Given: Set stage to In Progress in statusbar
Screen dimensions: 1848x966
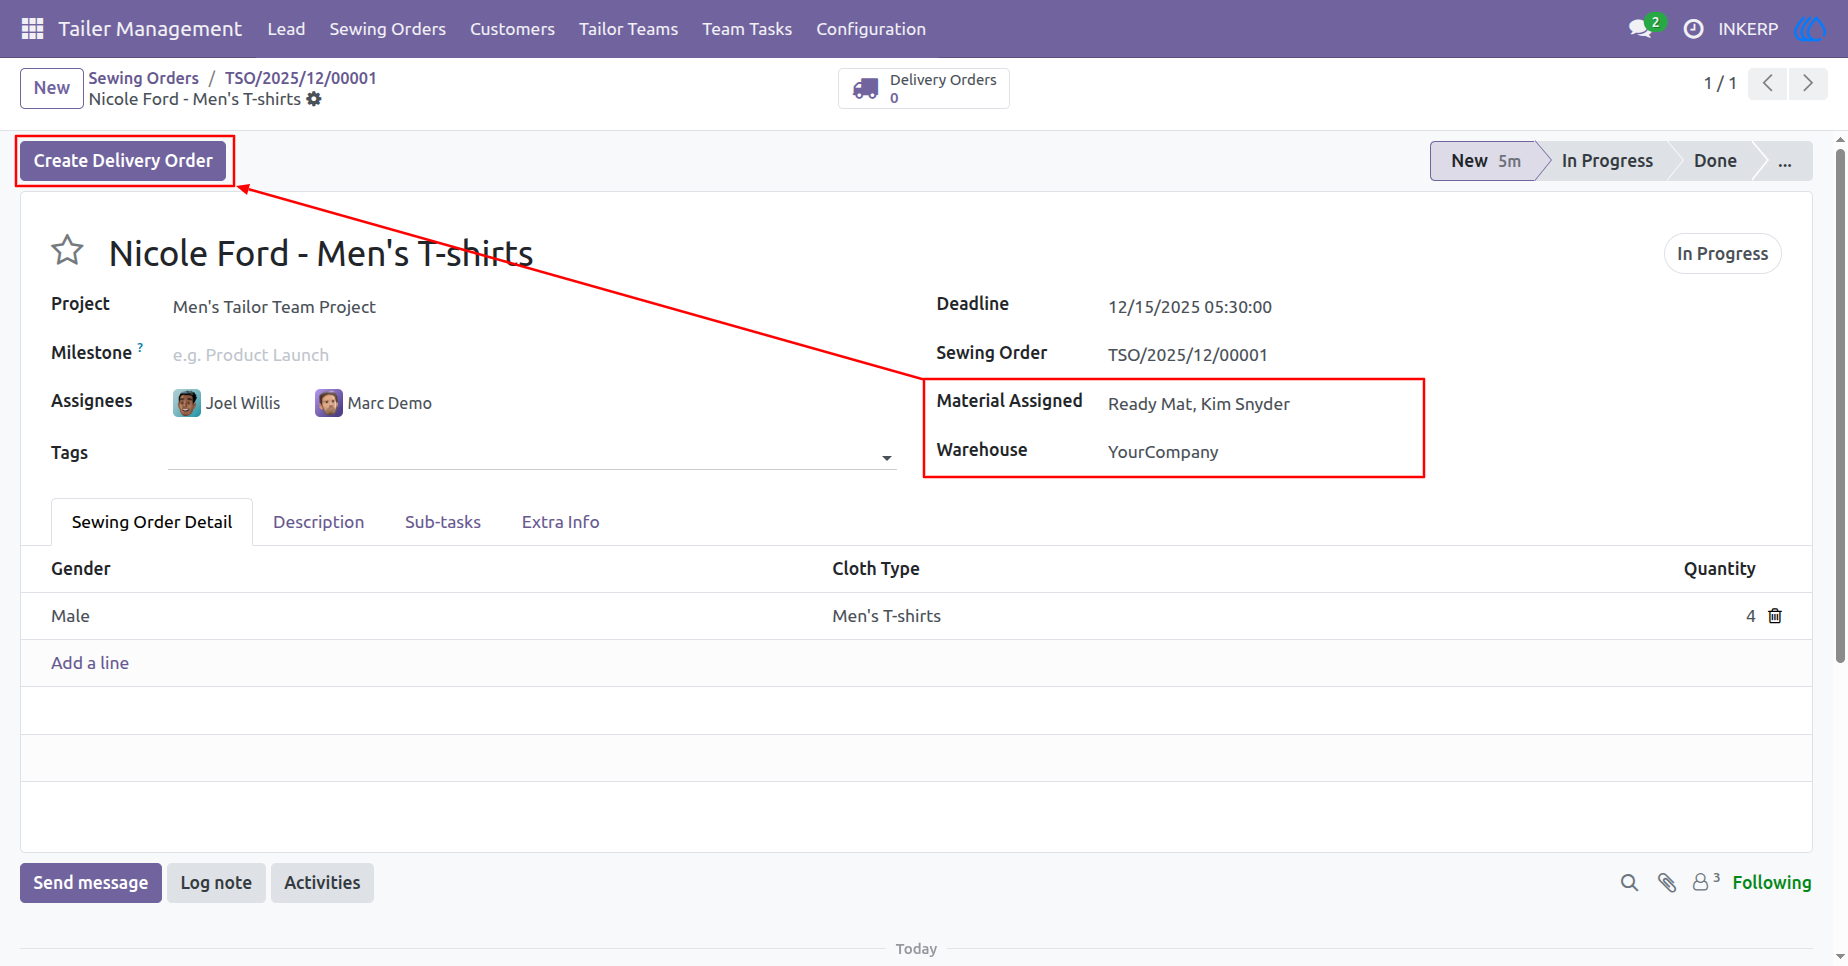Looking at the screenshot, I should [x=1607, y=161].
